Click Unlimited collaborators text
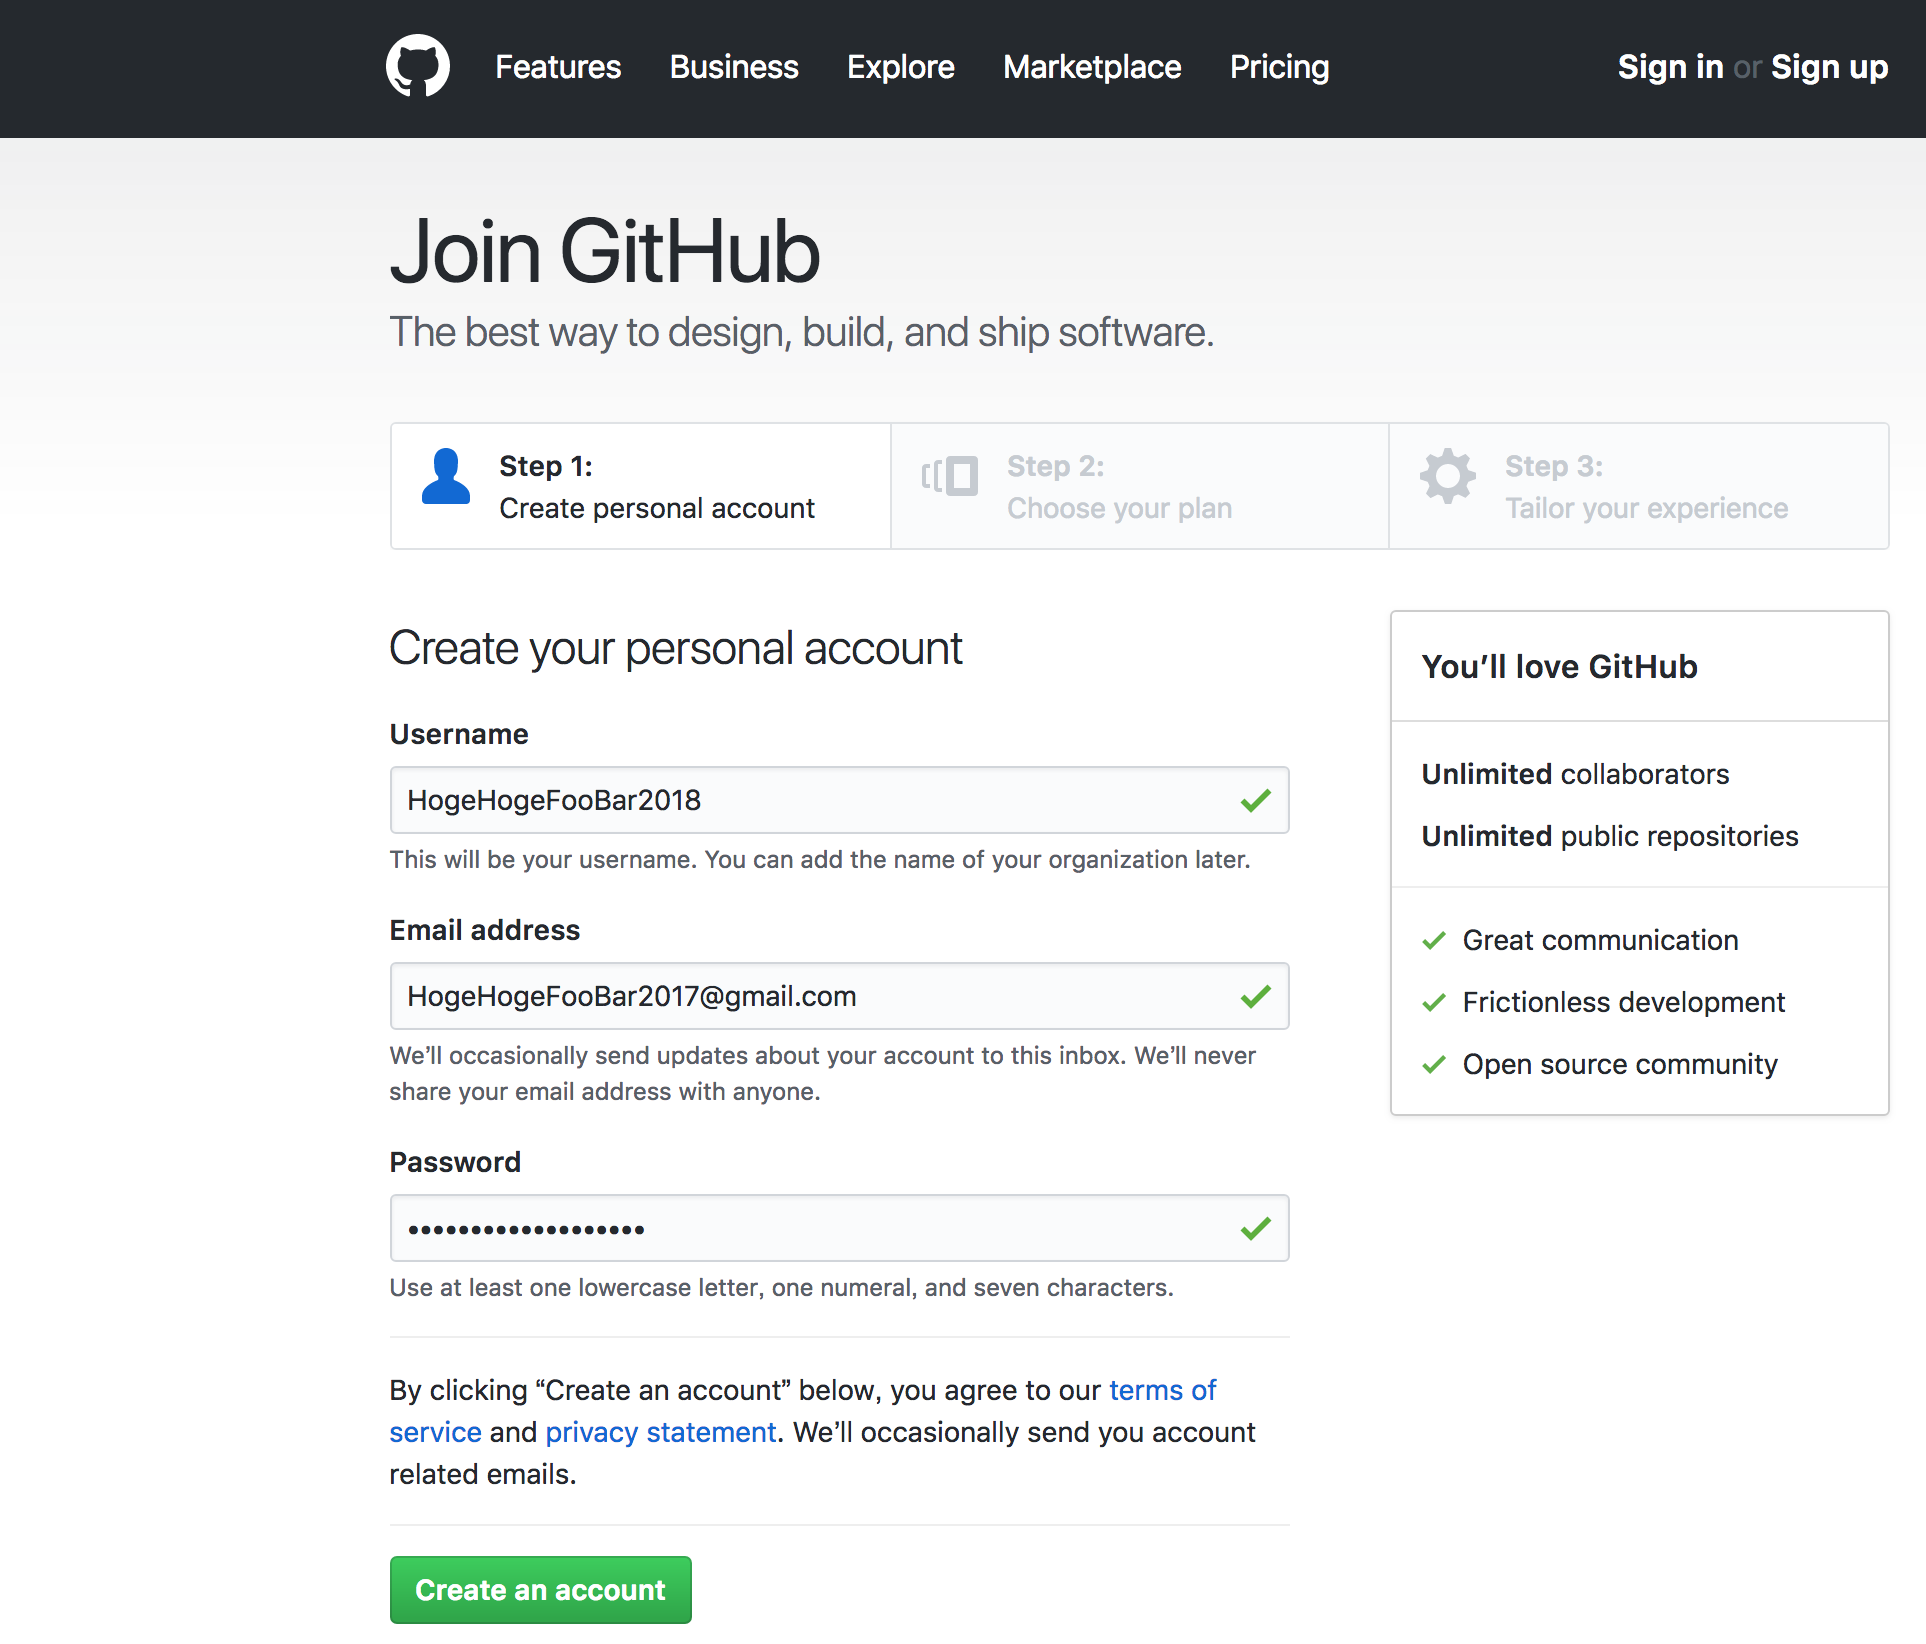Screen dimensions: 1926x1644 1575,774
